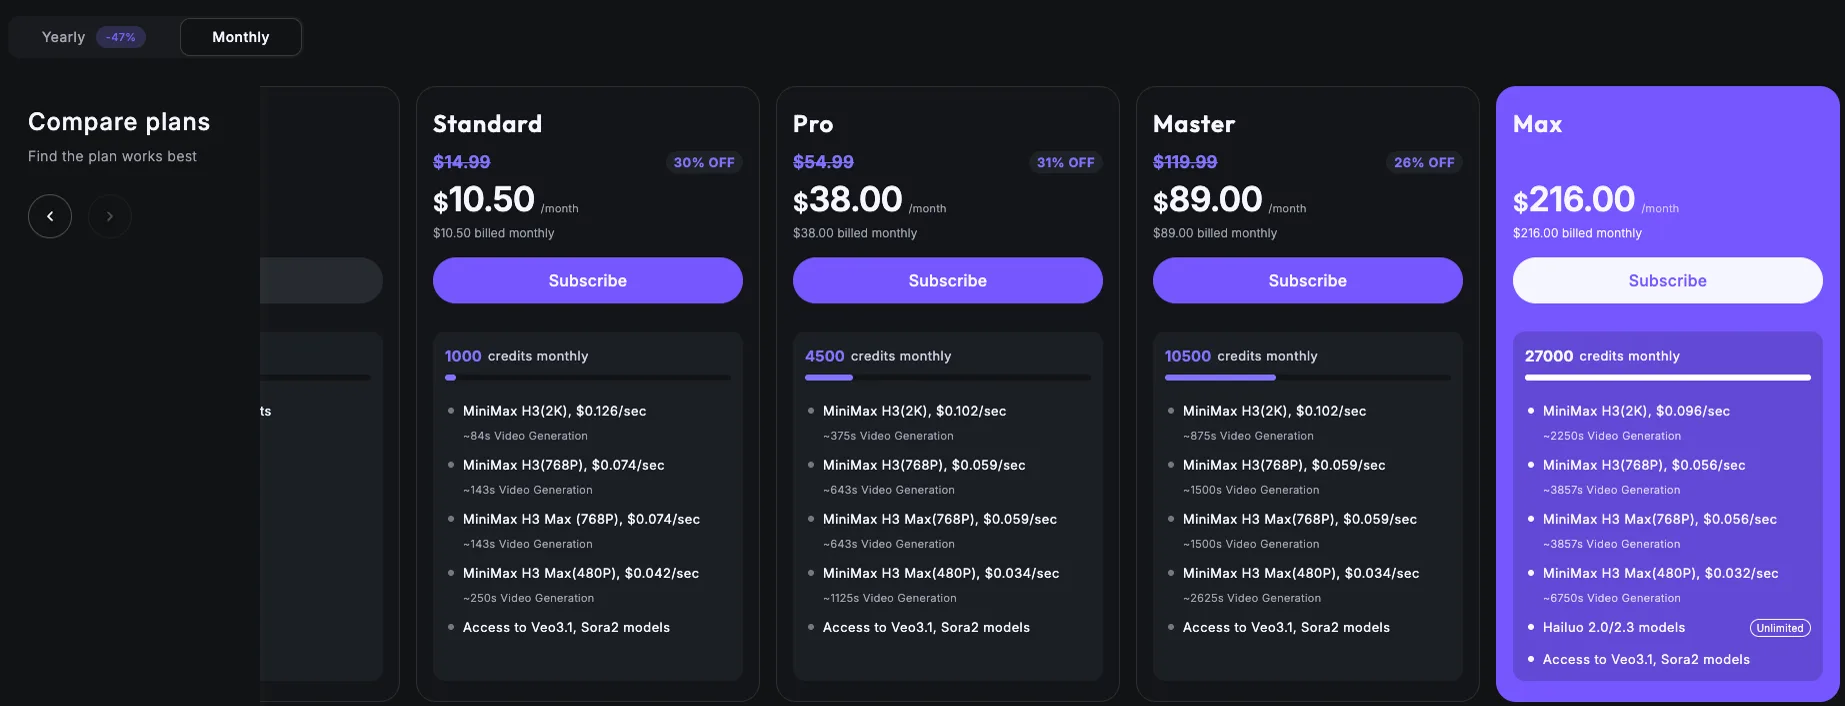1845x706 pixels.
Task: Click the struck-through $14.99 price
Action: [x=461, y=162]
